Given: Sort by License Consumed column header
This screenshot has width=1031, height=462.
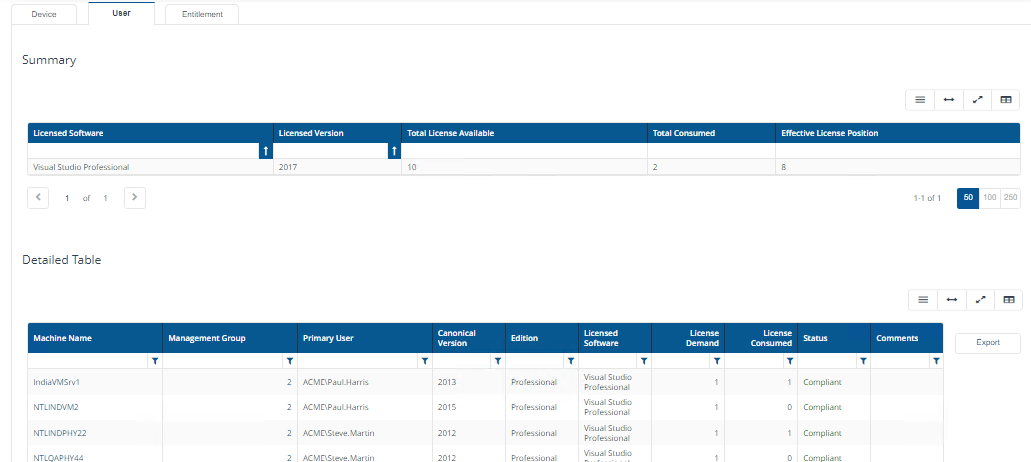Looking at the screenshot, I should [x=761, y=338].
